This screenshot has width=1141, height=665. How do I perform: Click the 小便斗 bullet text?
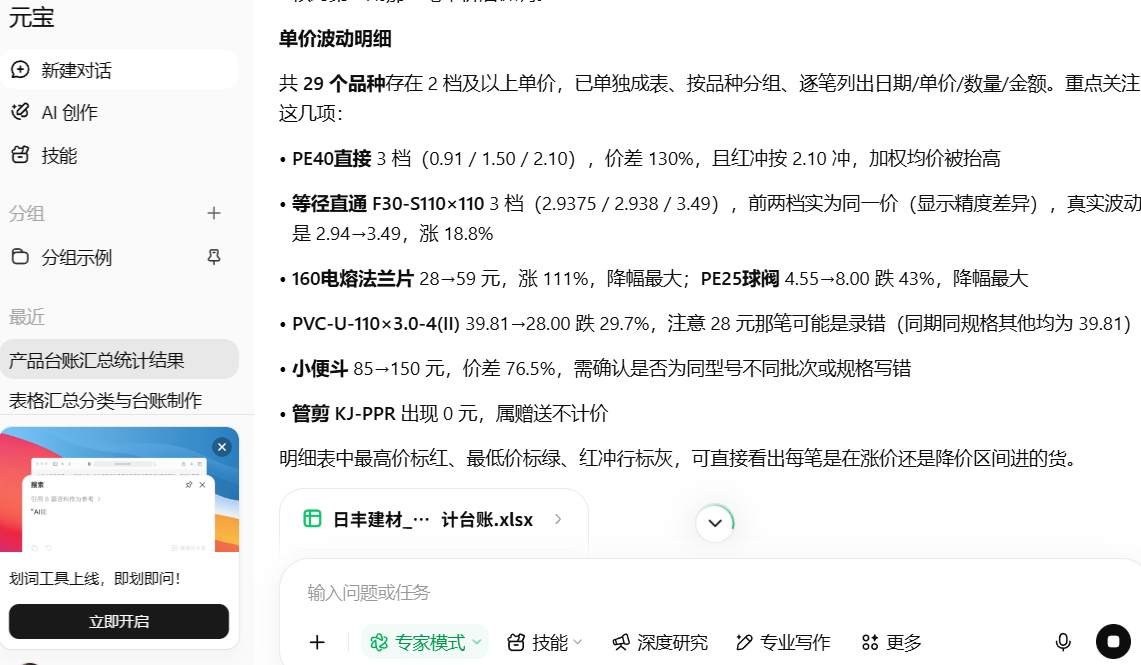tap(601, 369)
